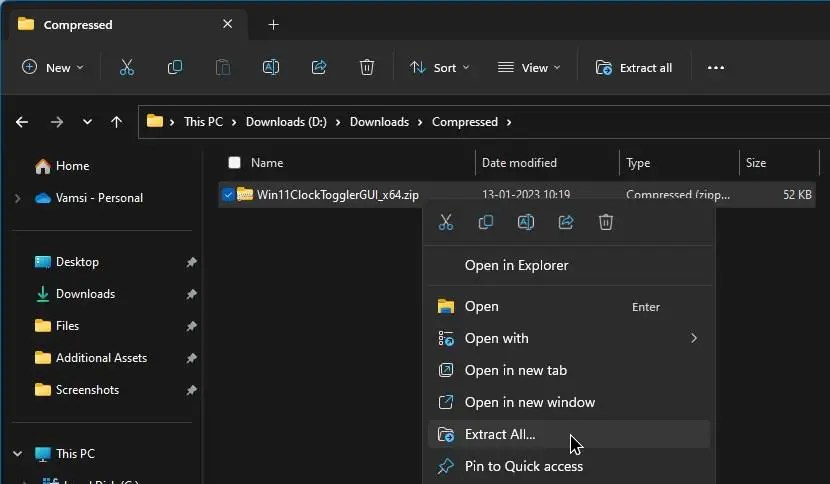Click the Delete trash icon in the top toolbar
The image size is (830, 484).
tap(367, 67)
